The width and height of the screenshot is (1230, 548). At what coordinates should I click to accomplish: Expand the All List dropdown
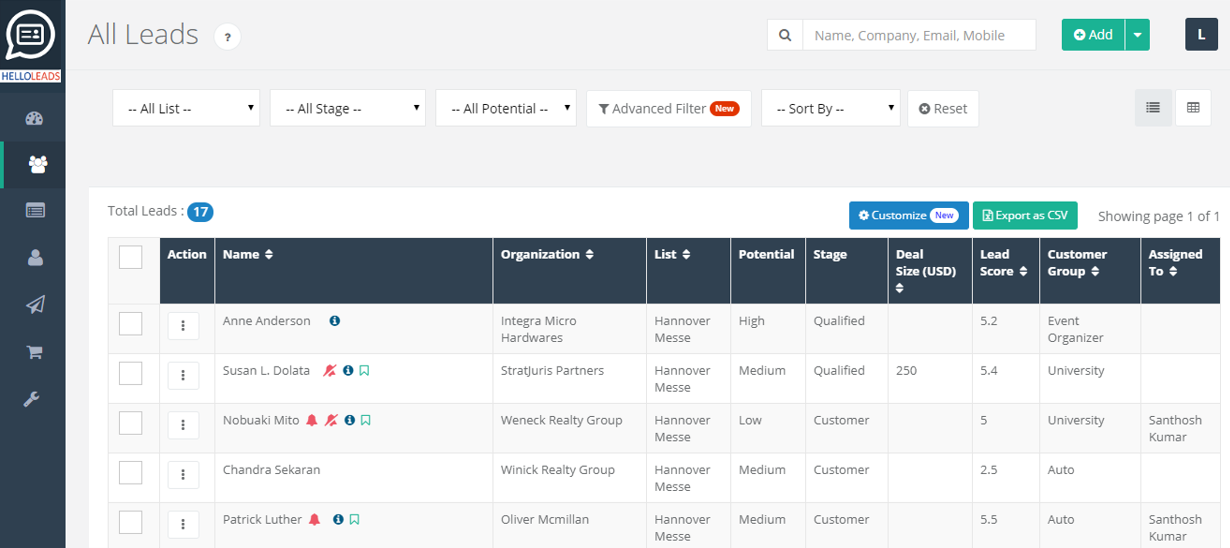pyautogui.click(x=186, y=108)
